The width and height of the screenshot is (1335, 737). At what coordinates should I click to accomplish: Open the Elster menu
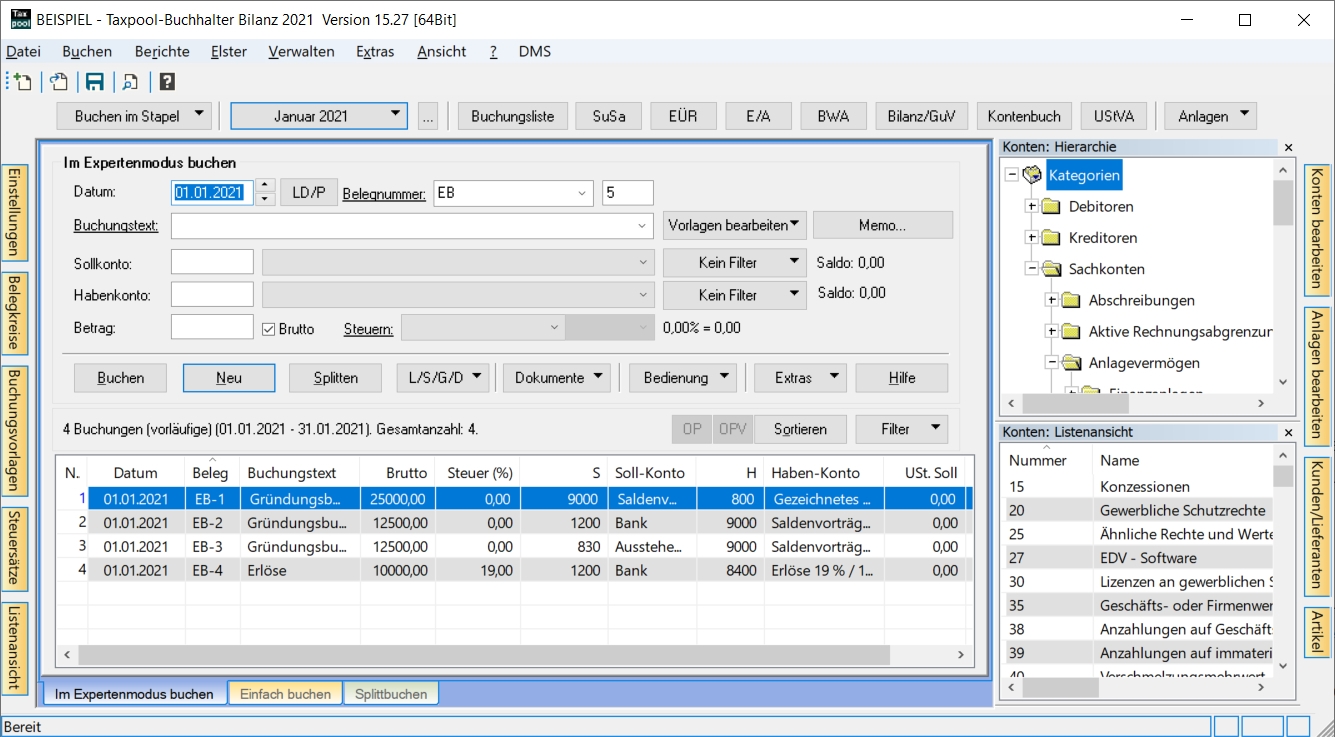click(229, 52)
